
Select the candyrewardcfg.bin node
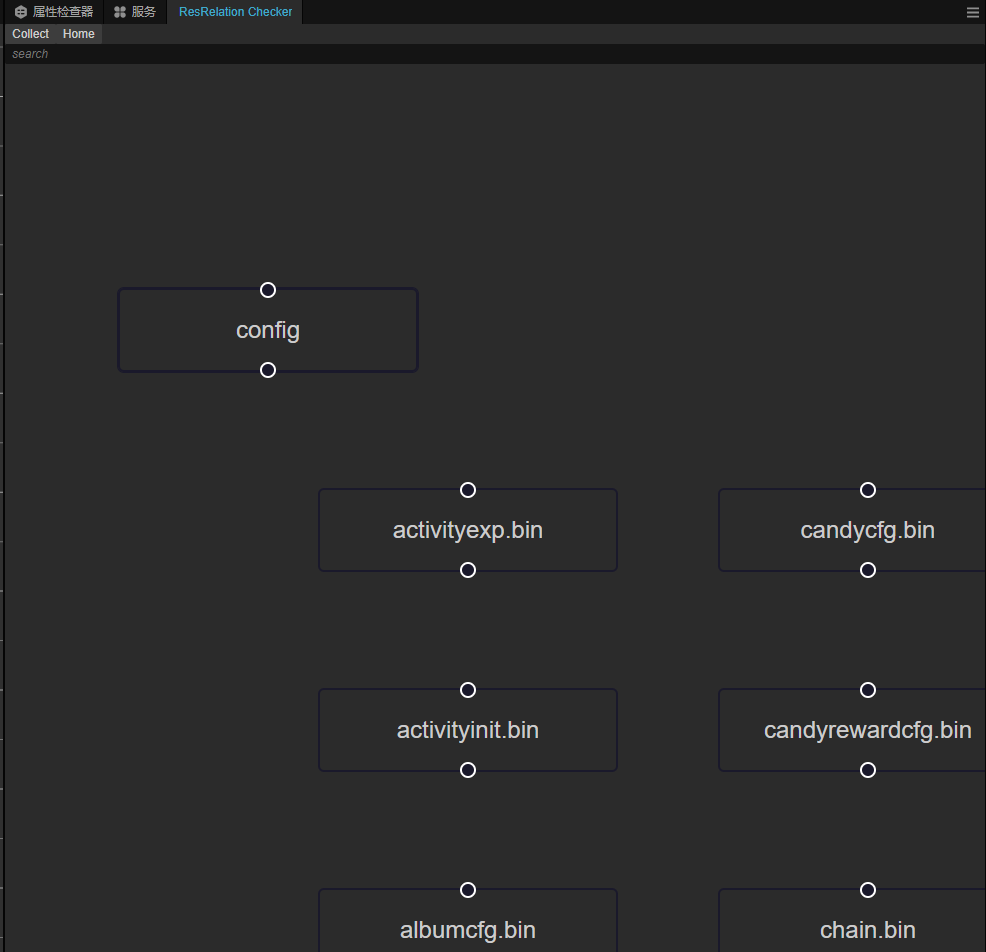[852, 730]
